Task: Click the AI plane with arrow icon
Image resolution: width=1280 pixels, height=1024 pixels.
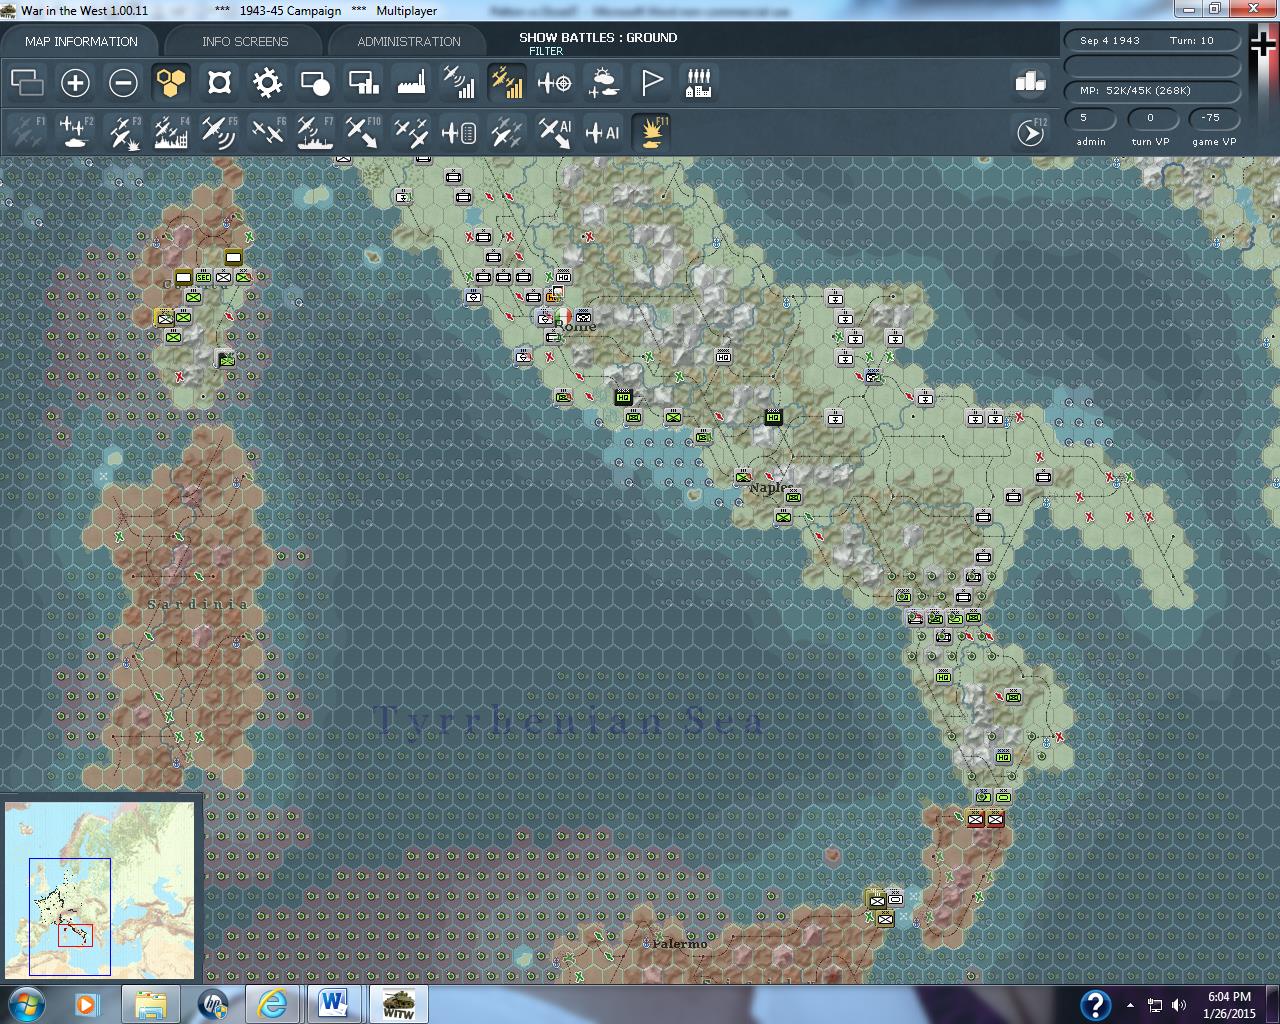Action: (x=555, y=132)
